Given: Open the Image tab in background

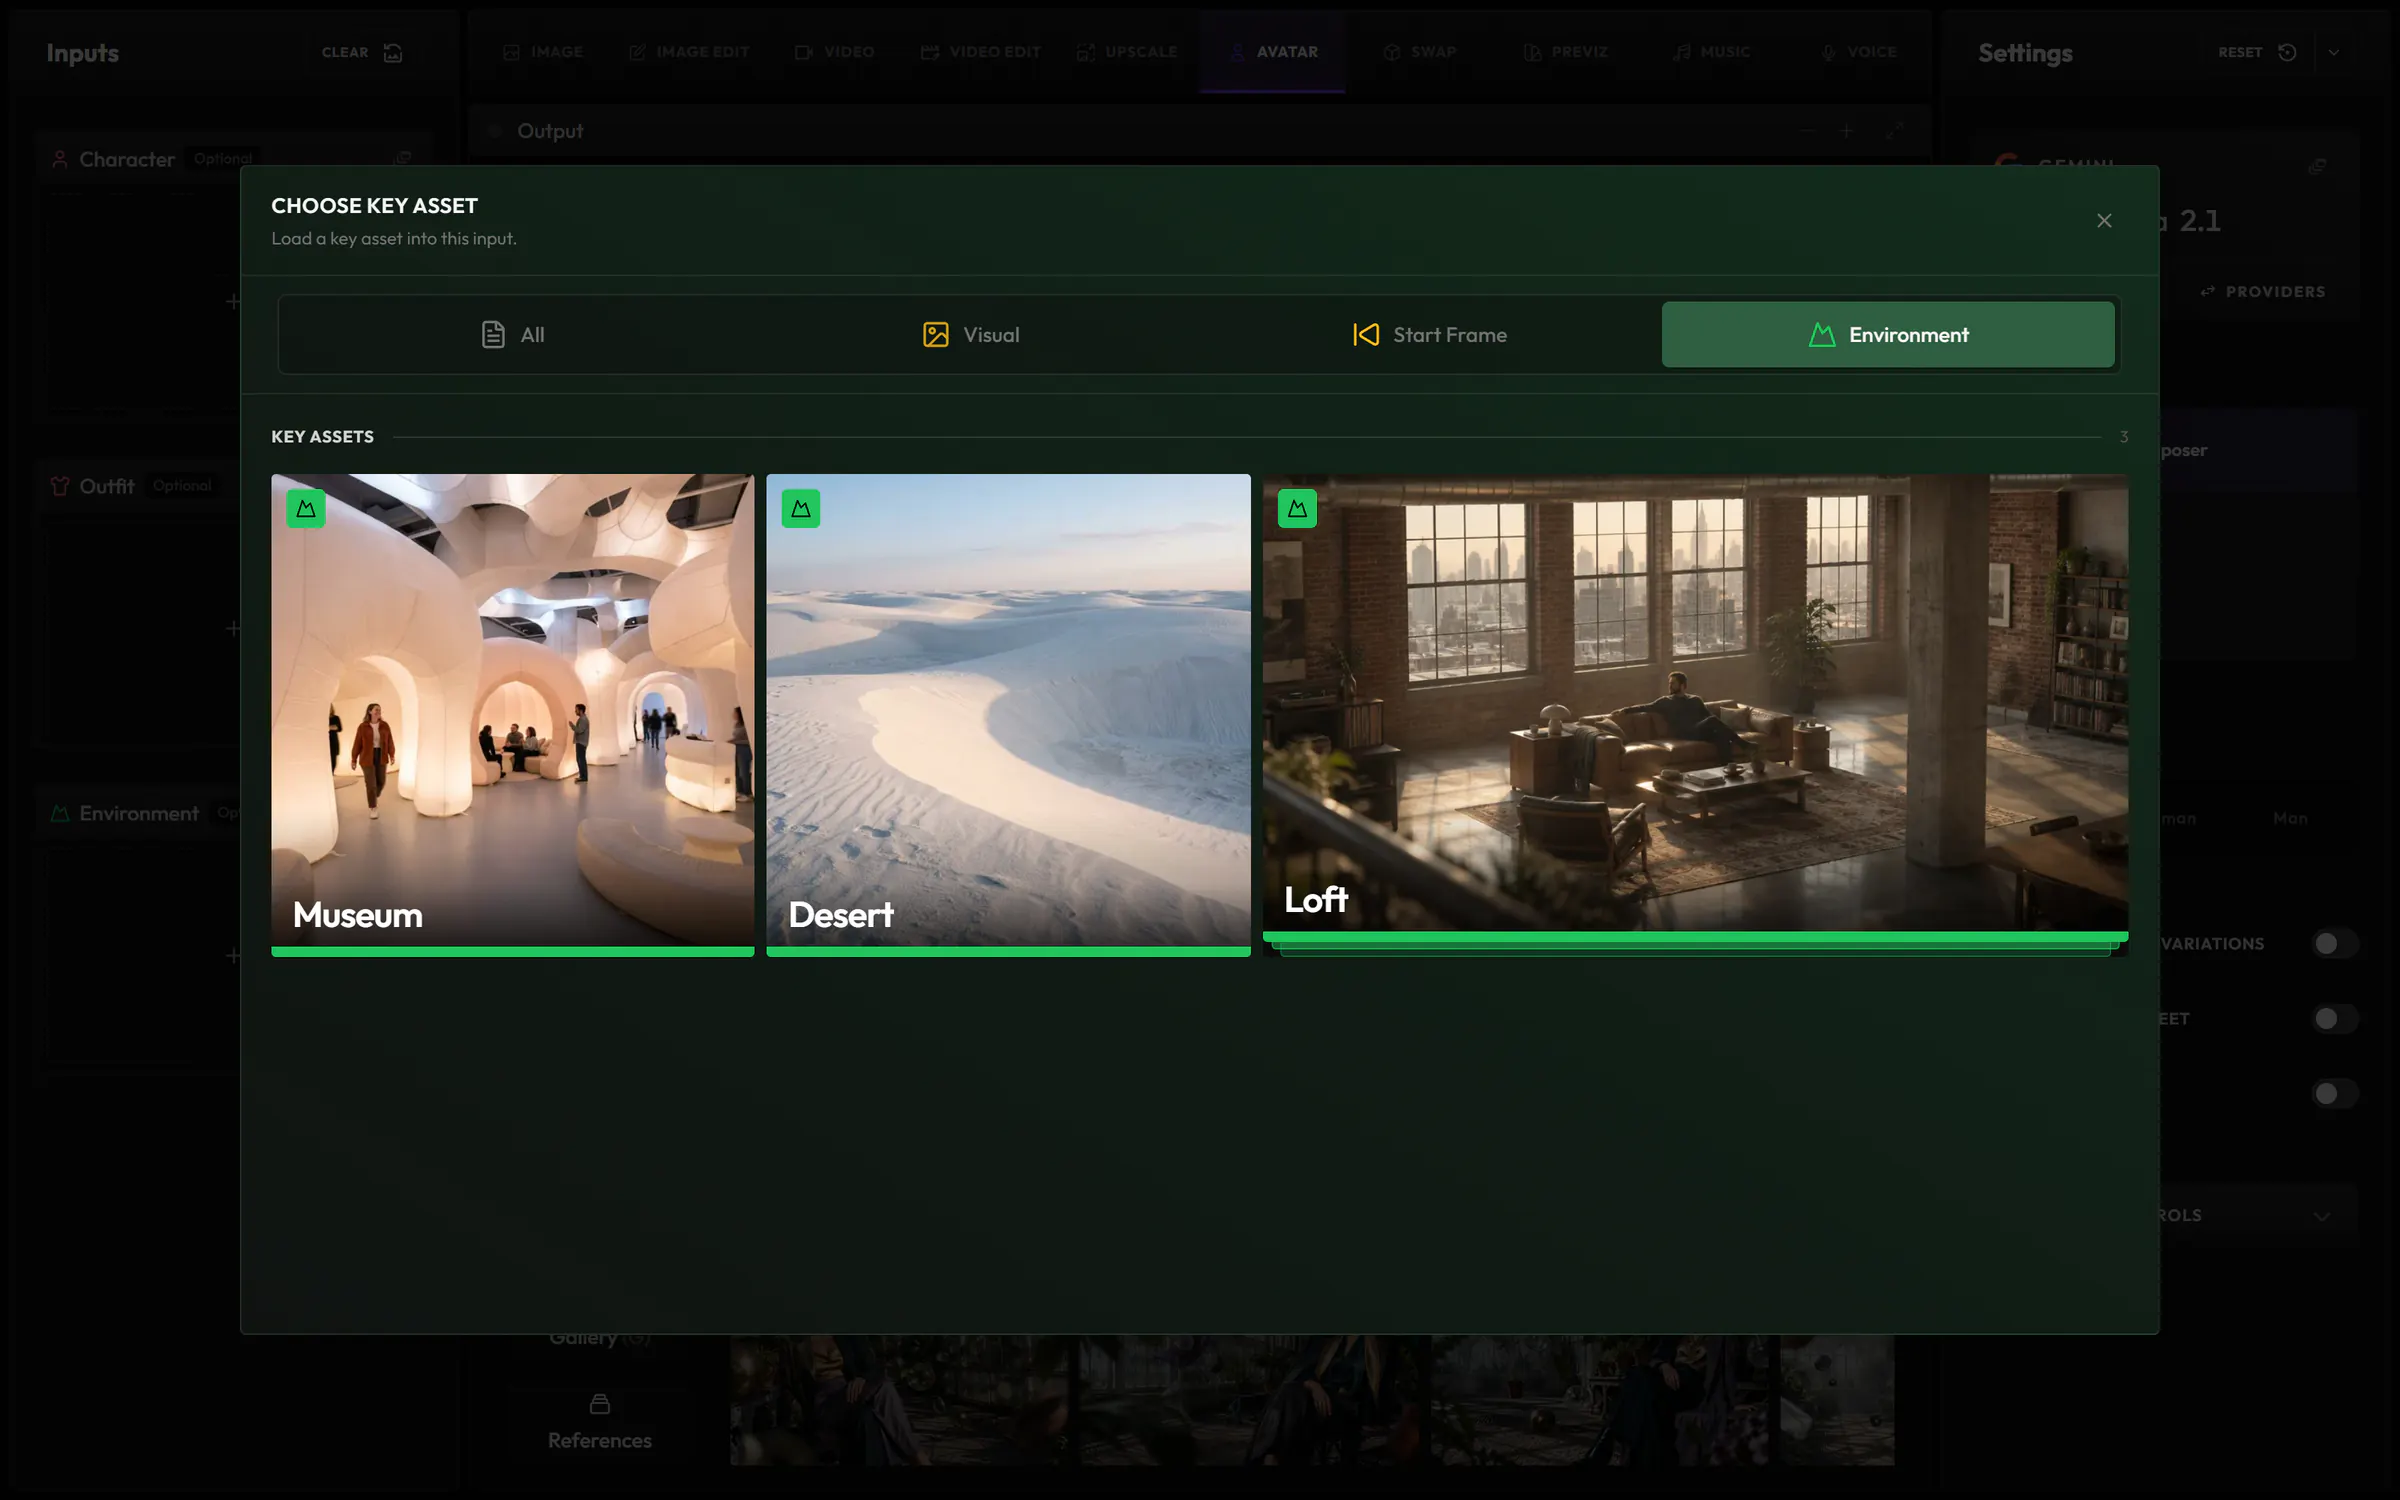Looking at the screenshot, I should coord(543,52).
